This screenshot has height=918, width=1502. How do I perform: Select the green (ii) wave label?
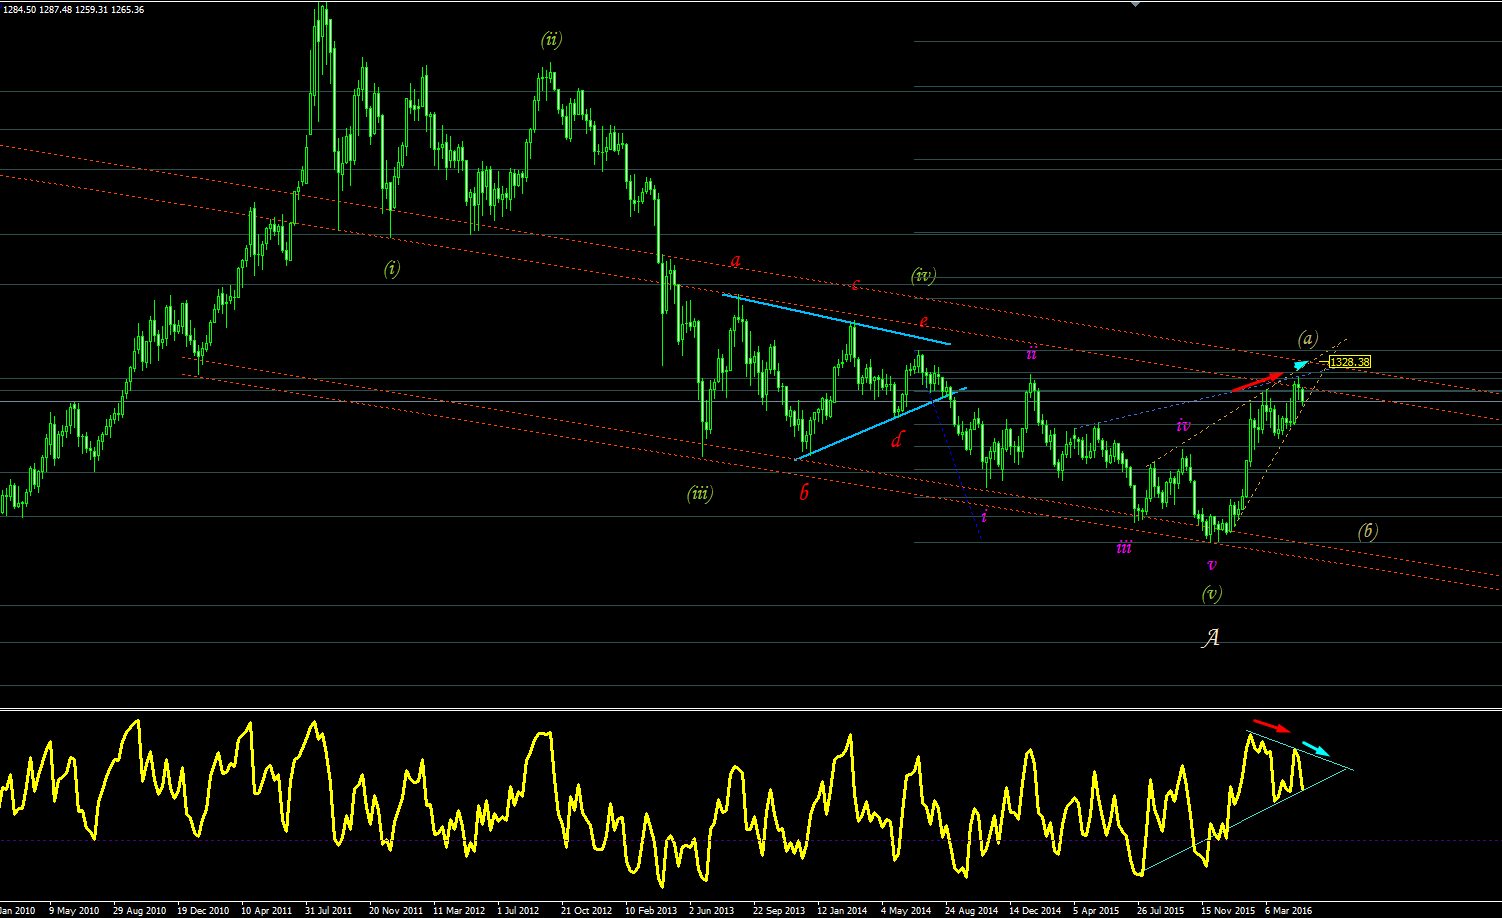click(x=551, y=40)
